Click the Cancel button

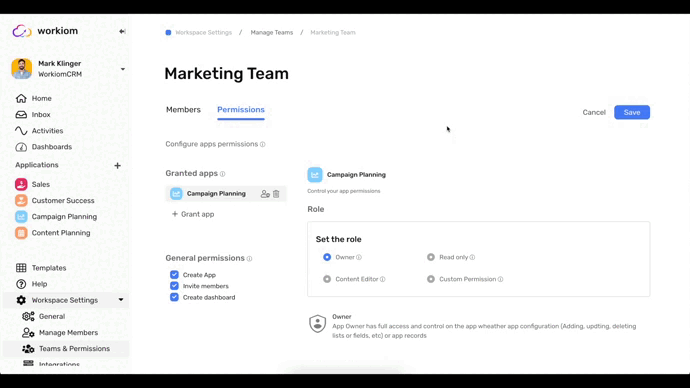pos(594,112)
